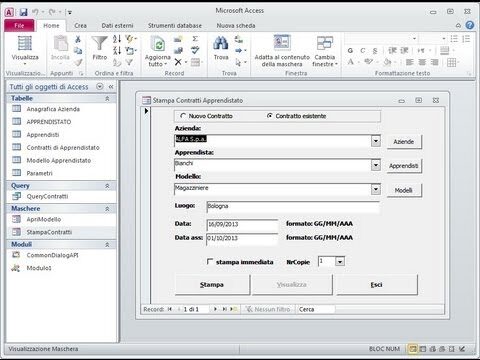Click the Modulo1 module icon
The height and width of the screenshot is (360, 480).
pyautogui.click(x=16, y=268)
